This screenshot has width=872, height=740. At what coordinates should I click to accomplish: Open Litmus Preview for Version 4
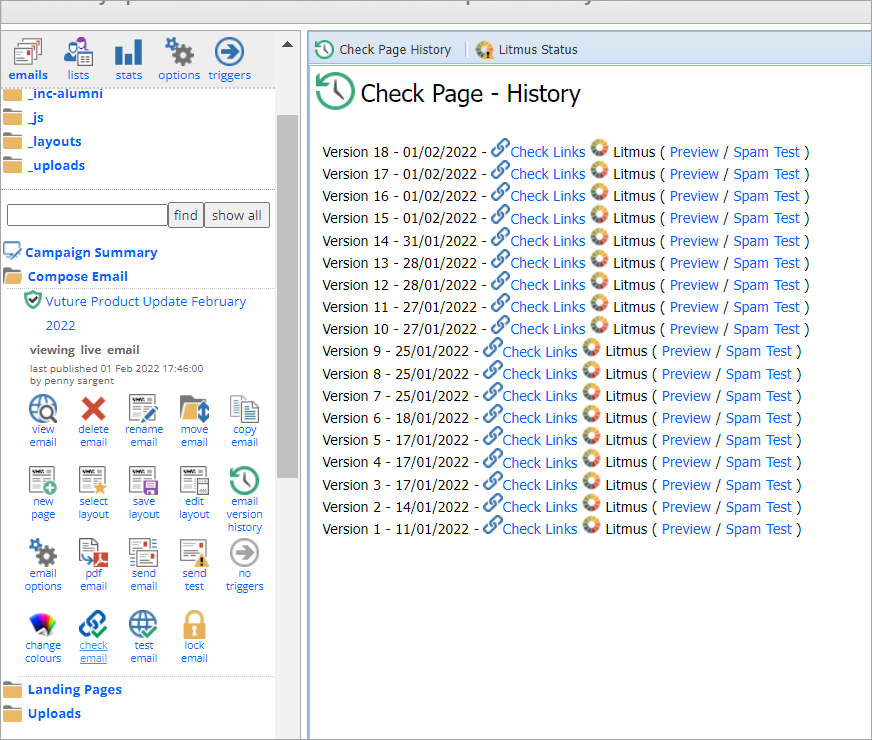[686, 463]
